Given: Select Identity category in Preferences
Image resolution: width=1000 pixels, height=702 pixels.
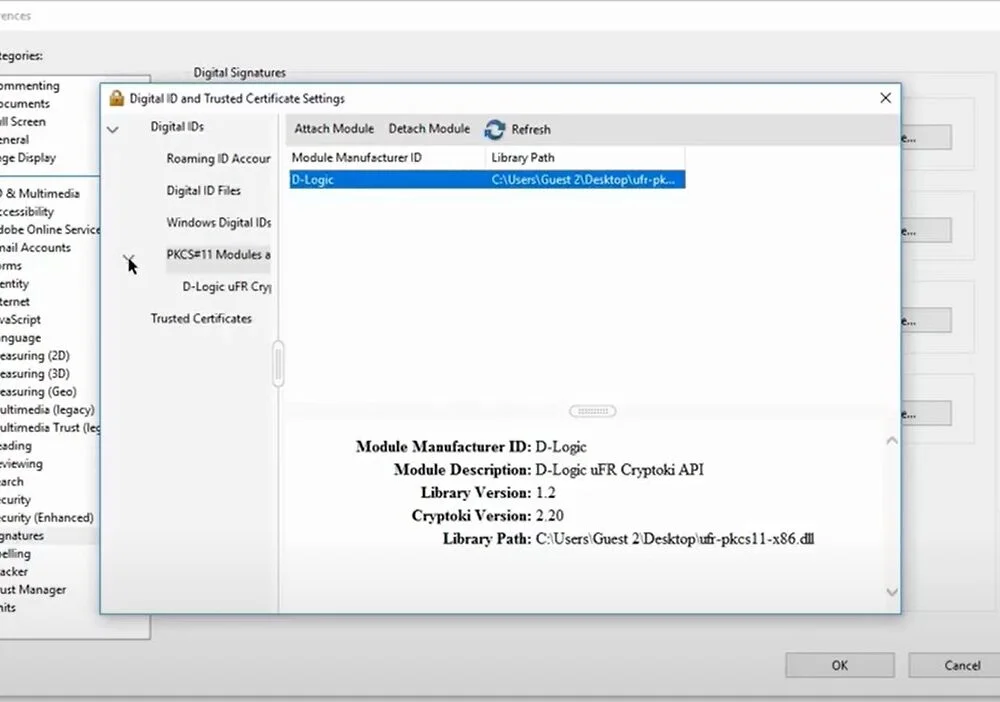Looking at the screenshot, I should point(14,283).
